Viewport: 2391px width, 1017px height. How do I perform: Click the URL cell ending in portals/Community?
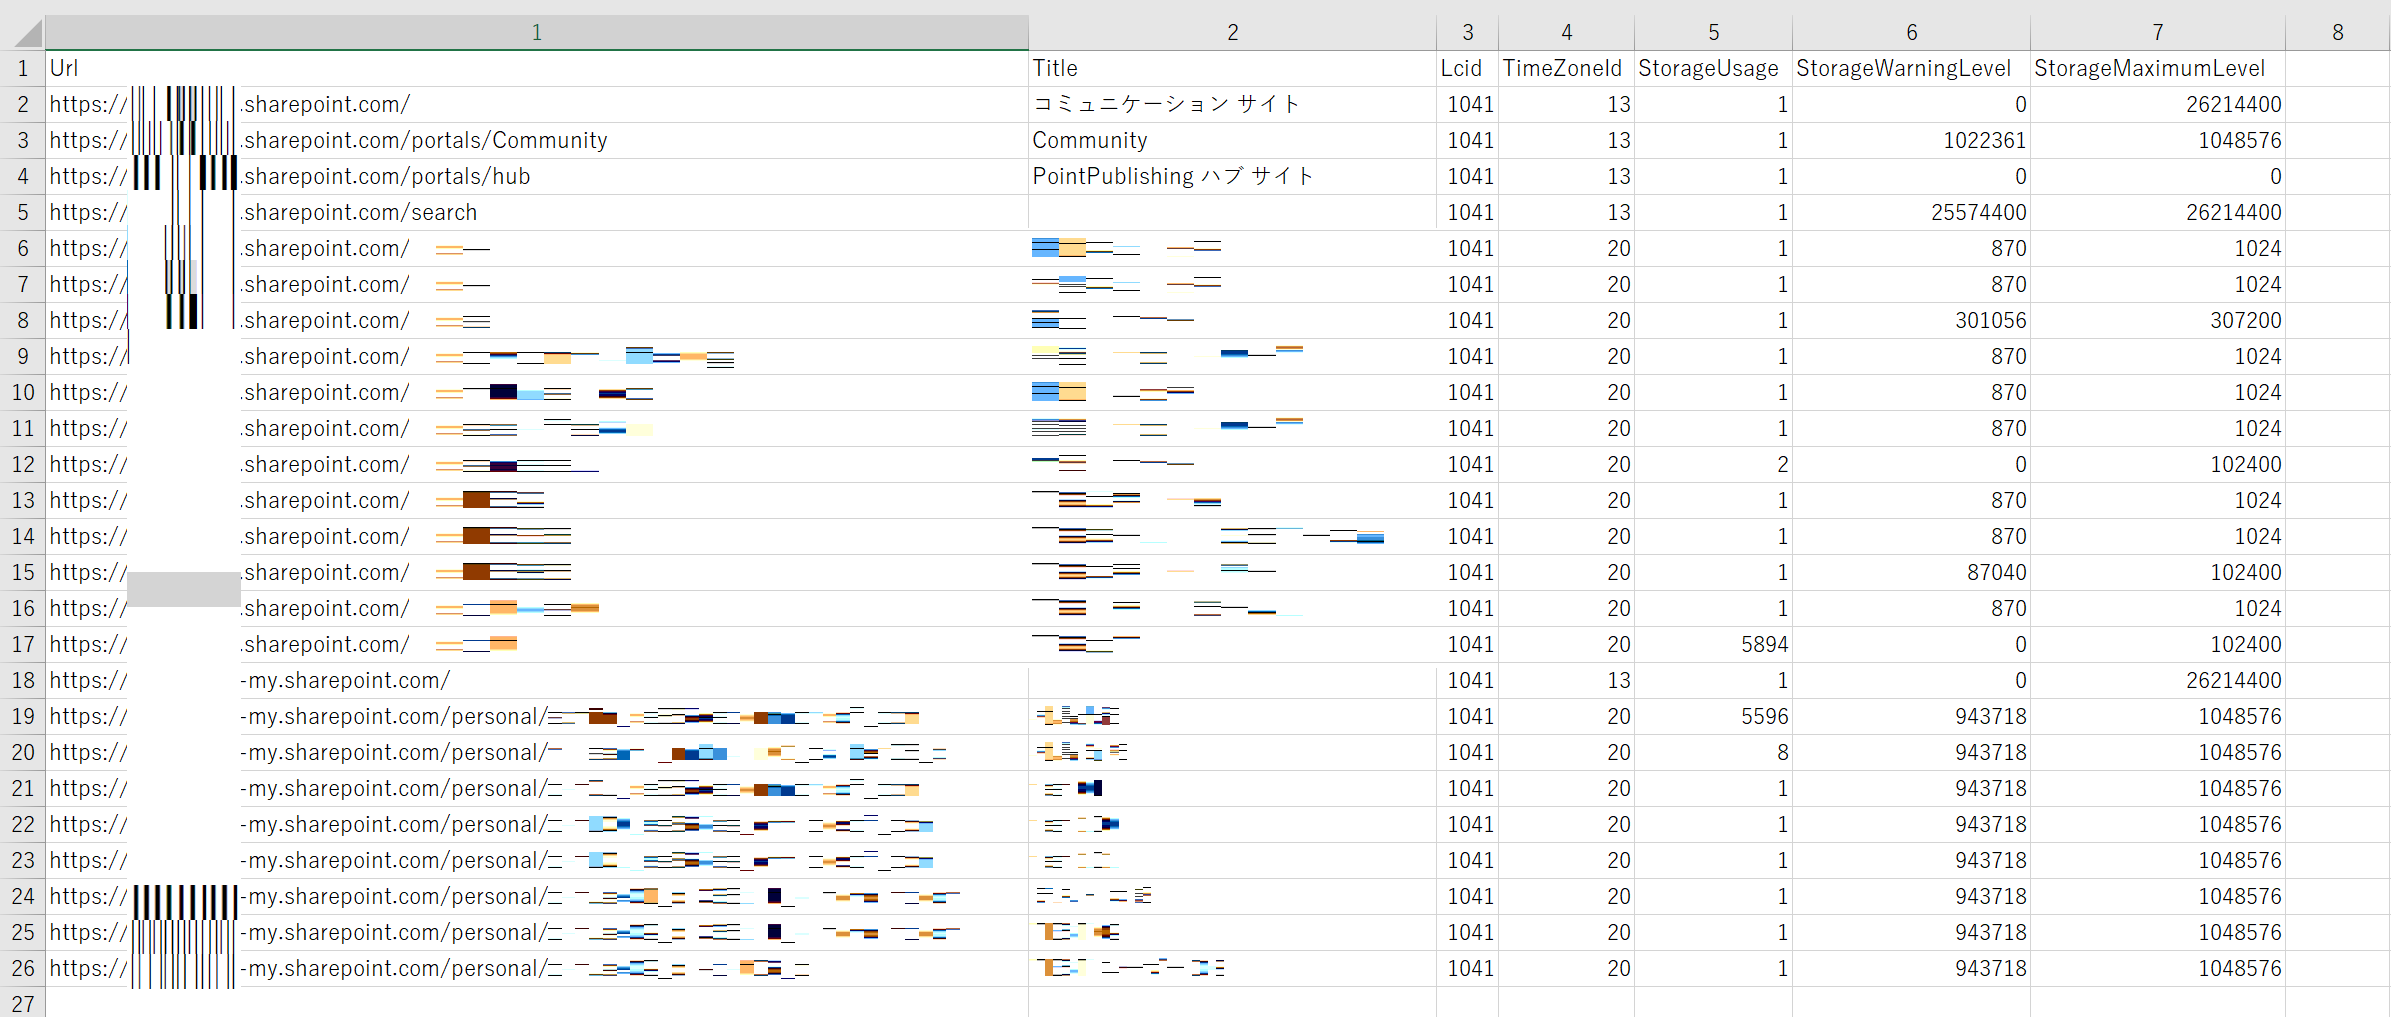pyautogui.click(x=537, y=140)
